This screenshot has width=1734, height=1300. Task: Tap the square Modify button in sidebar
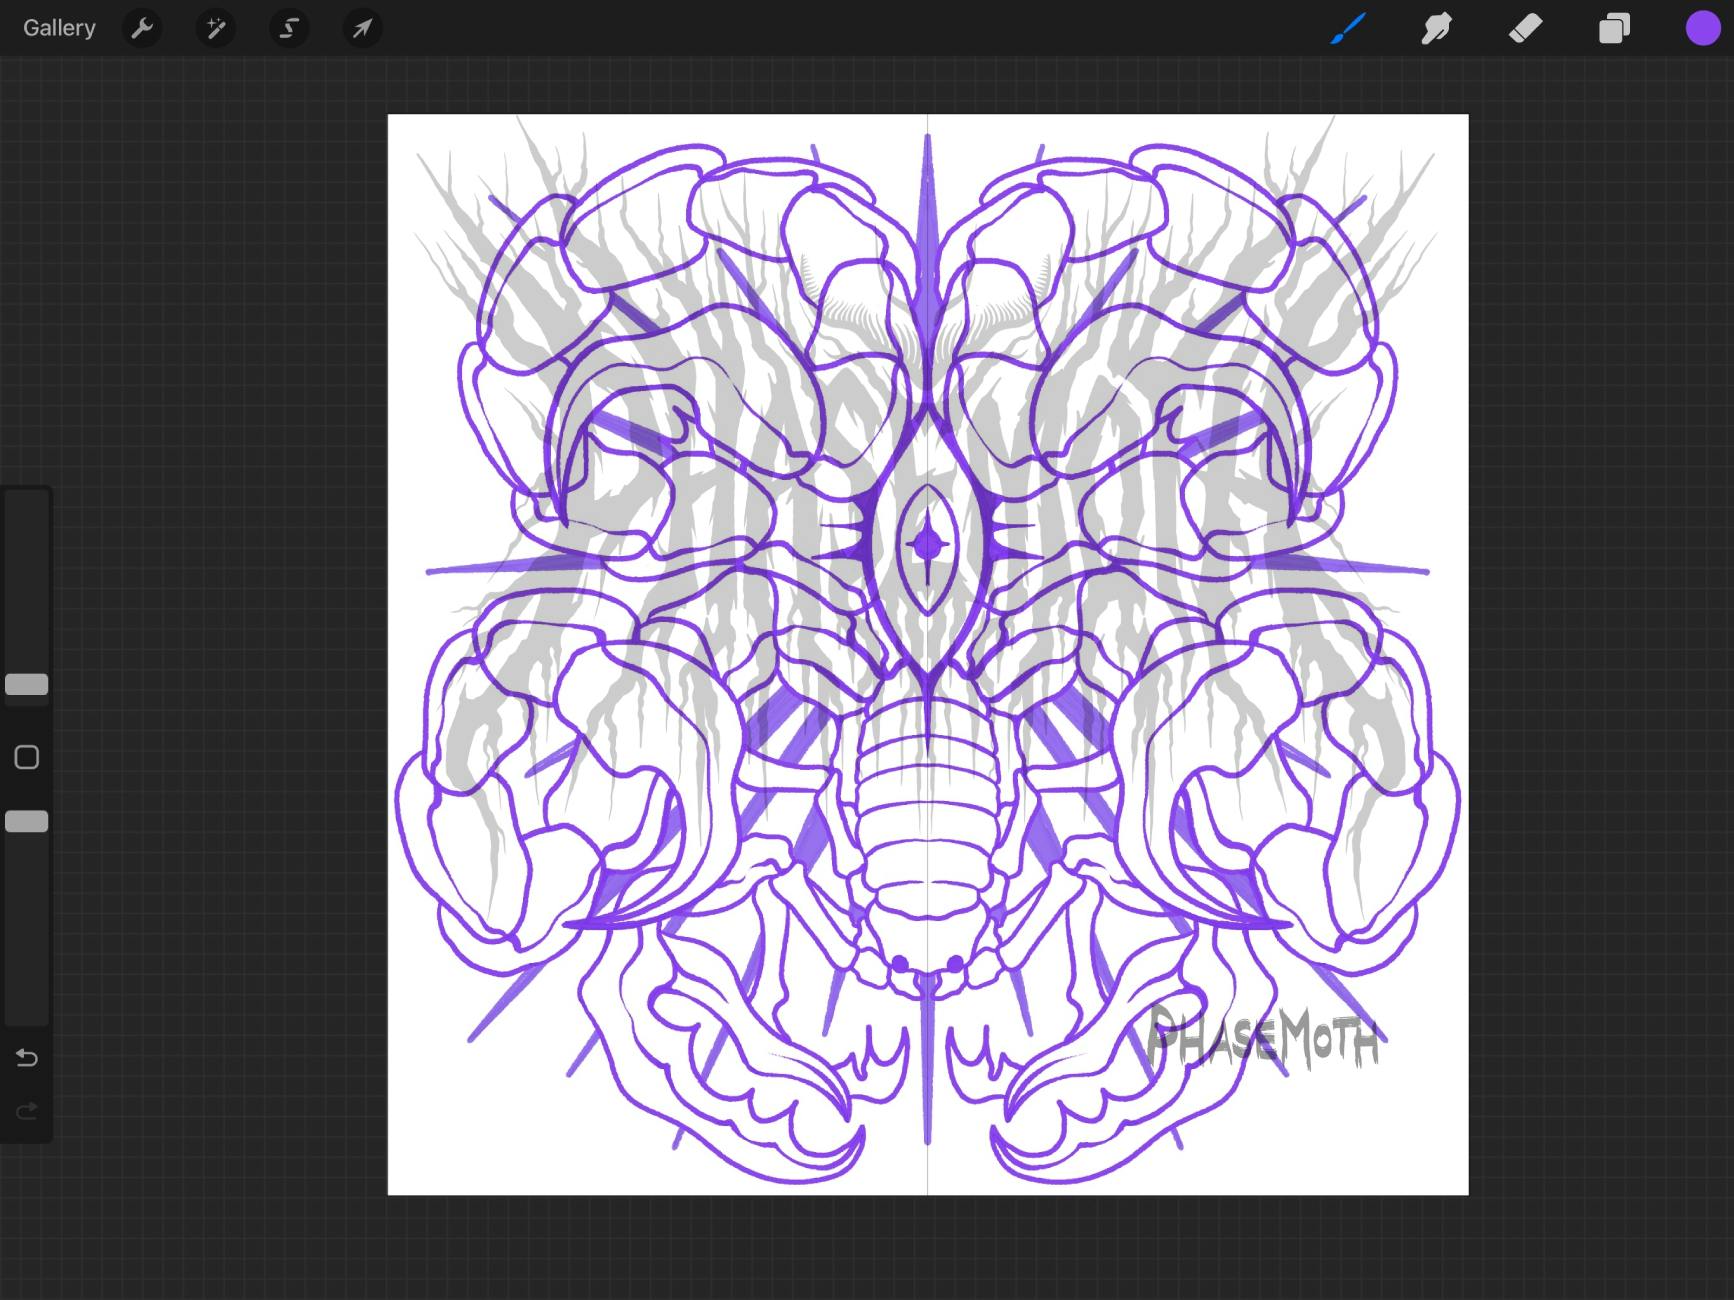pos(27,758)
